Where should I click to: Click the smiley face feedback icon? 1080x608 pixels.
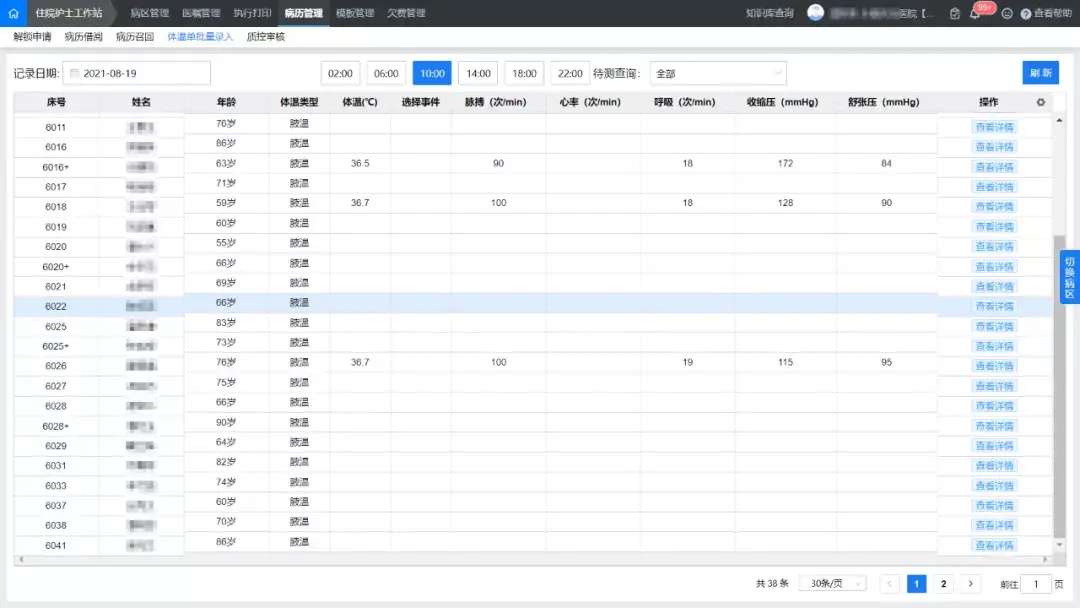[1007, 14]
